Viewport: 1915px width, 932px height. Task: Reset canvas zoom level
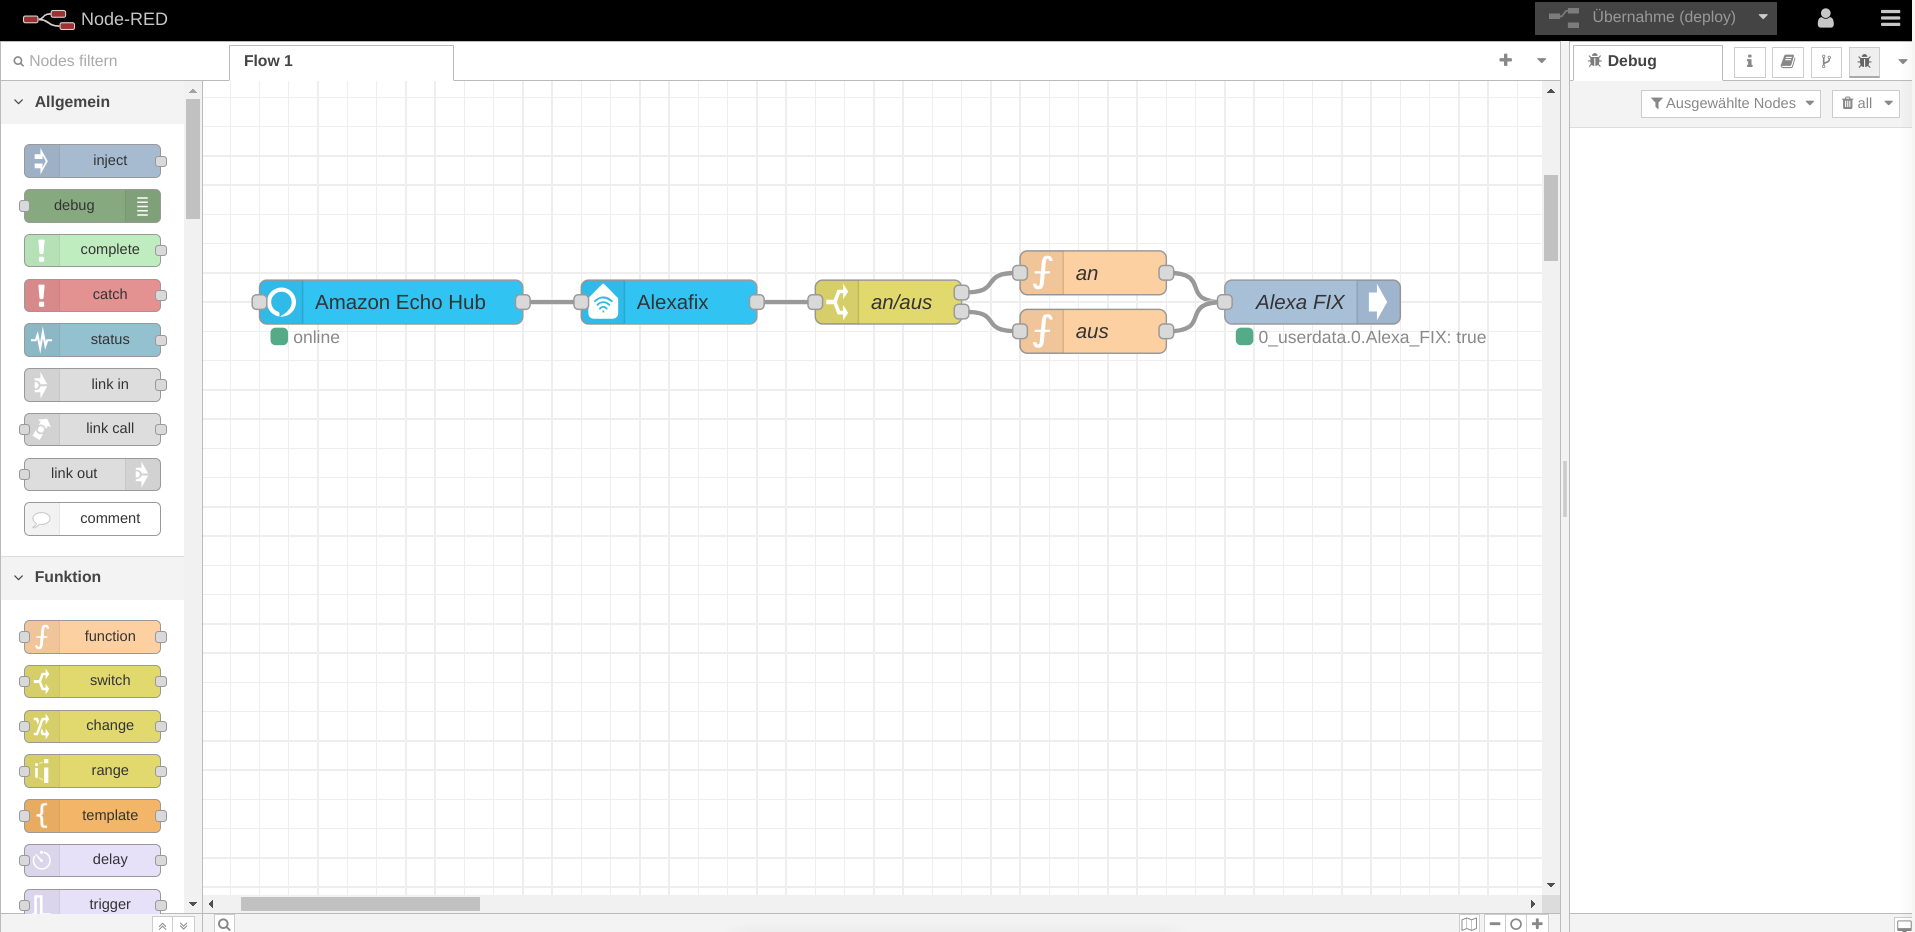[1516, 924]
